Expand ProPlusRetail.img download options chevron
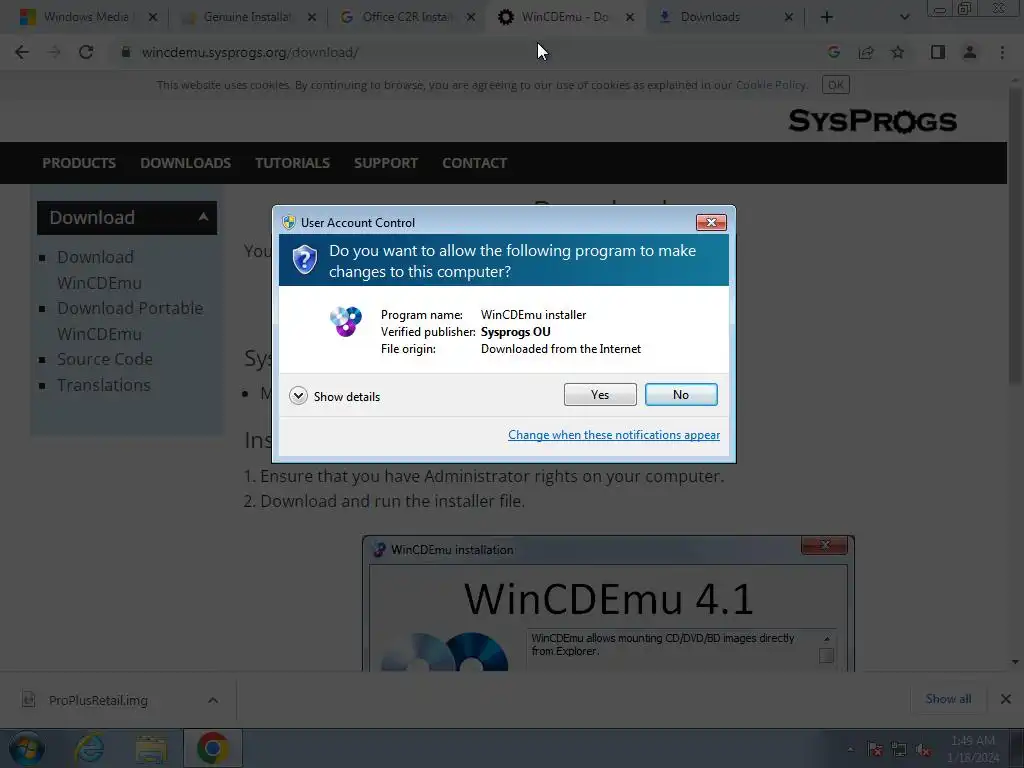1024x768 pixels. (x=213, y=700)
